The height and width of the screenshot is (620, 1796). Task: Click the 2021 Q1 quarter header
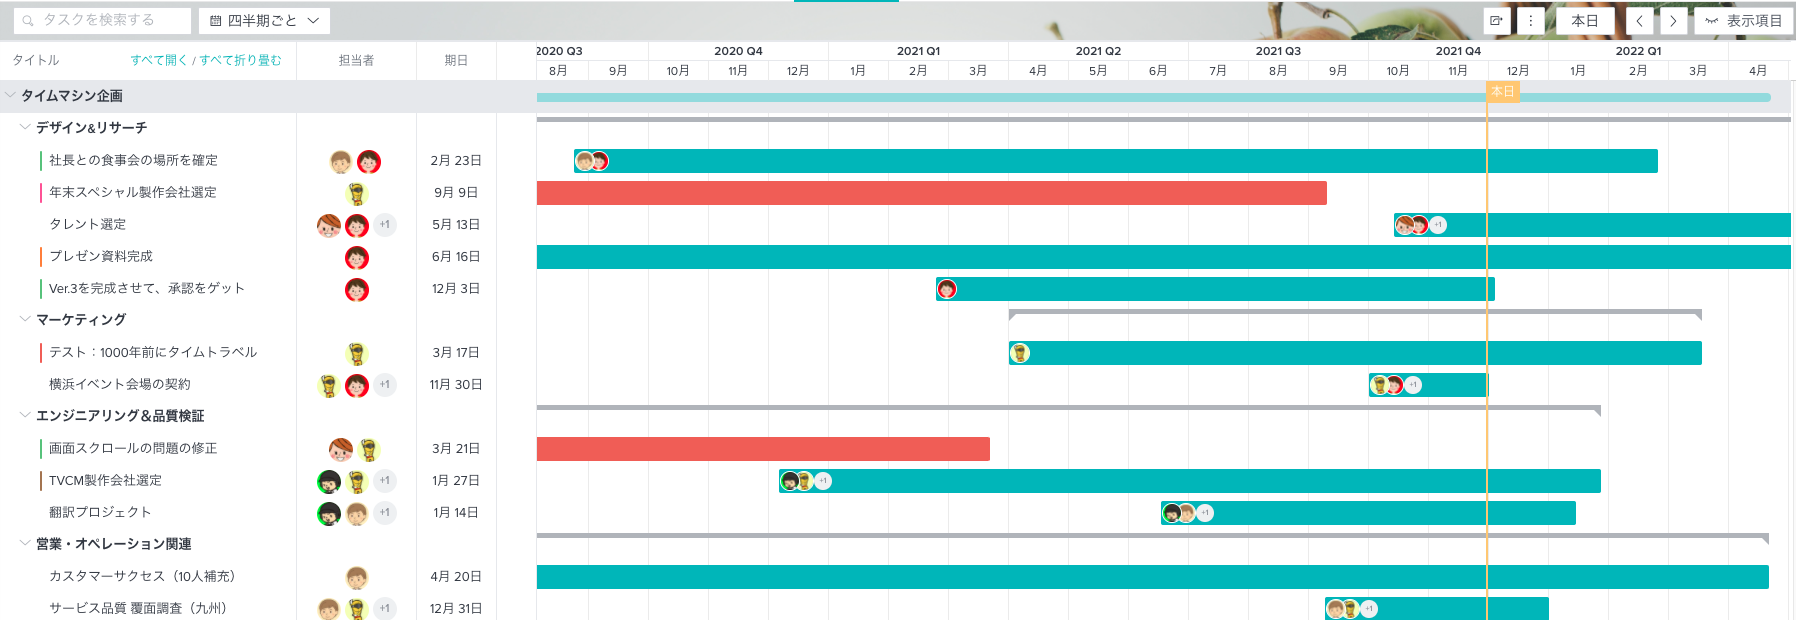pyautogui.click(x=918, y=51)
